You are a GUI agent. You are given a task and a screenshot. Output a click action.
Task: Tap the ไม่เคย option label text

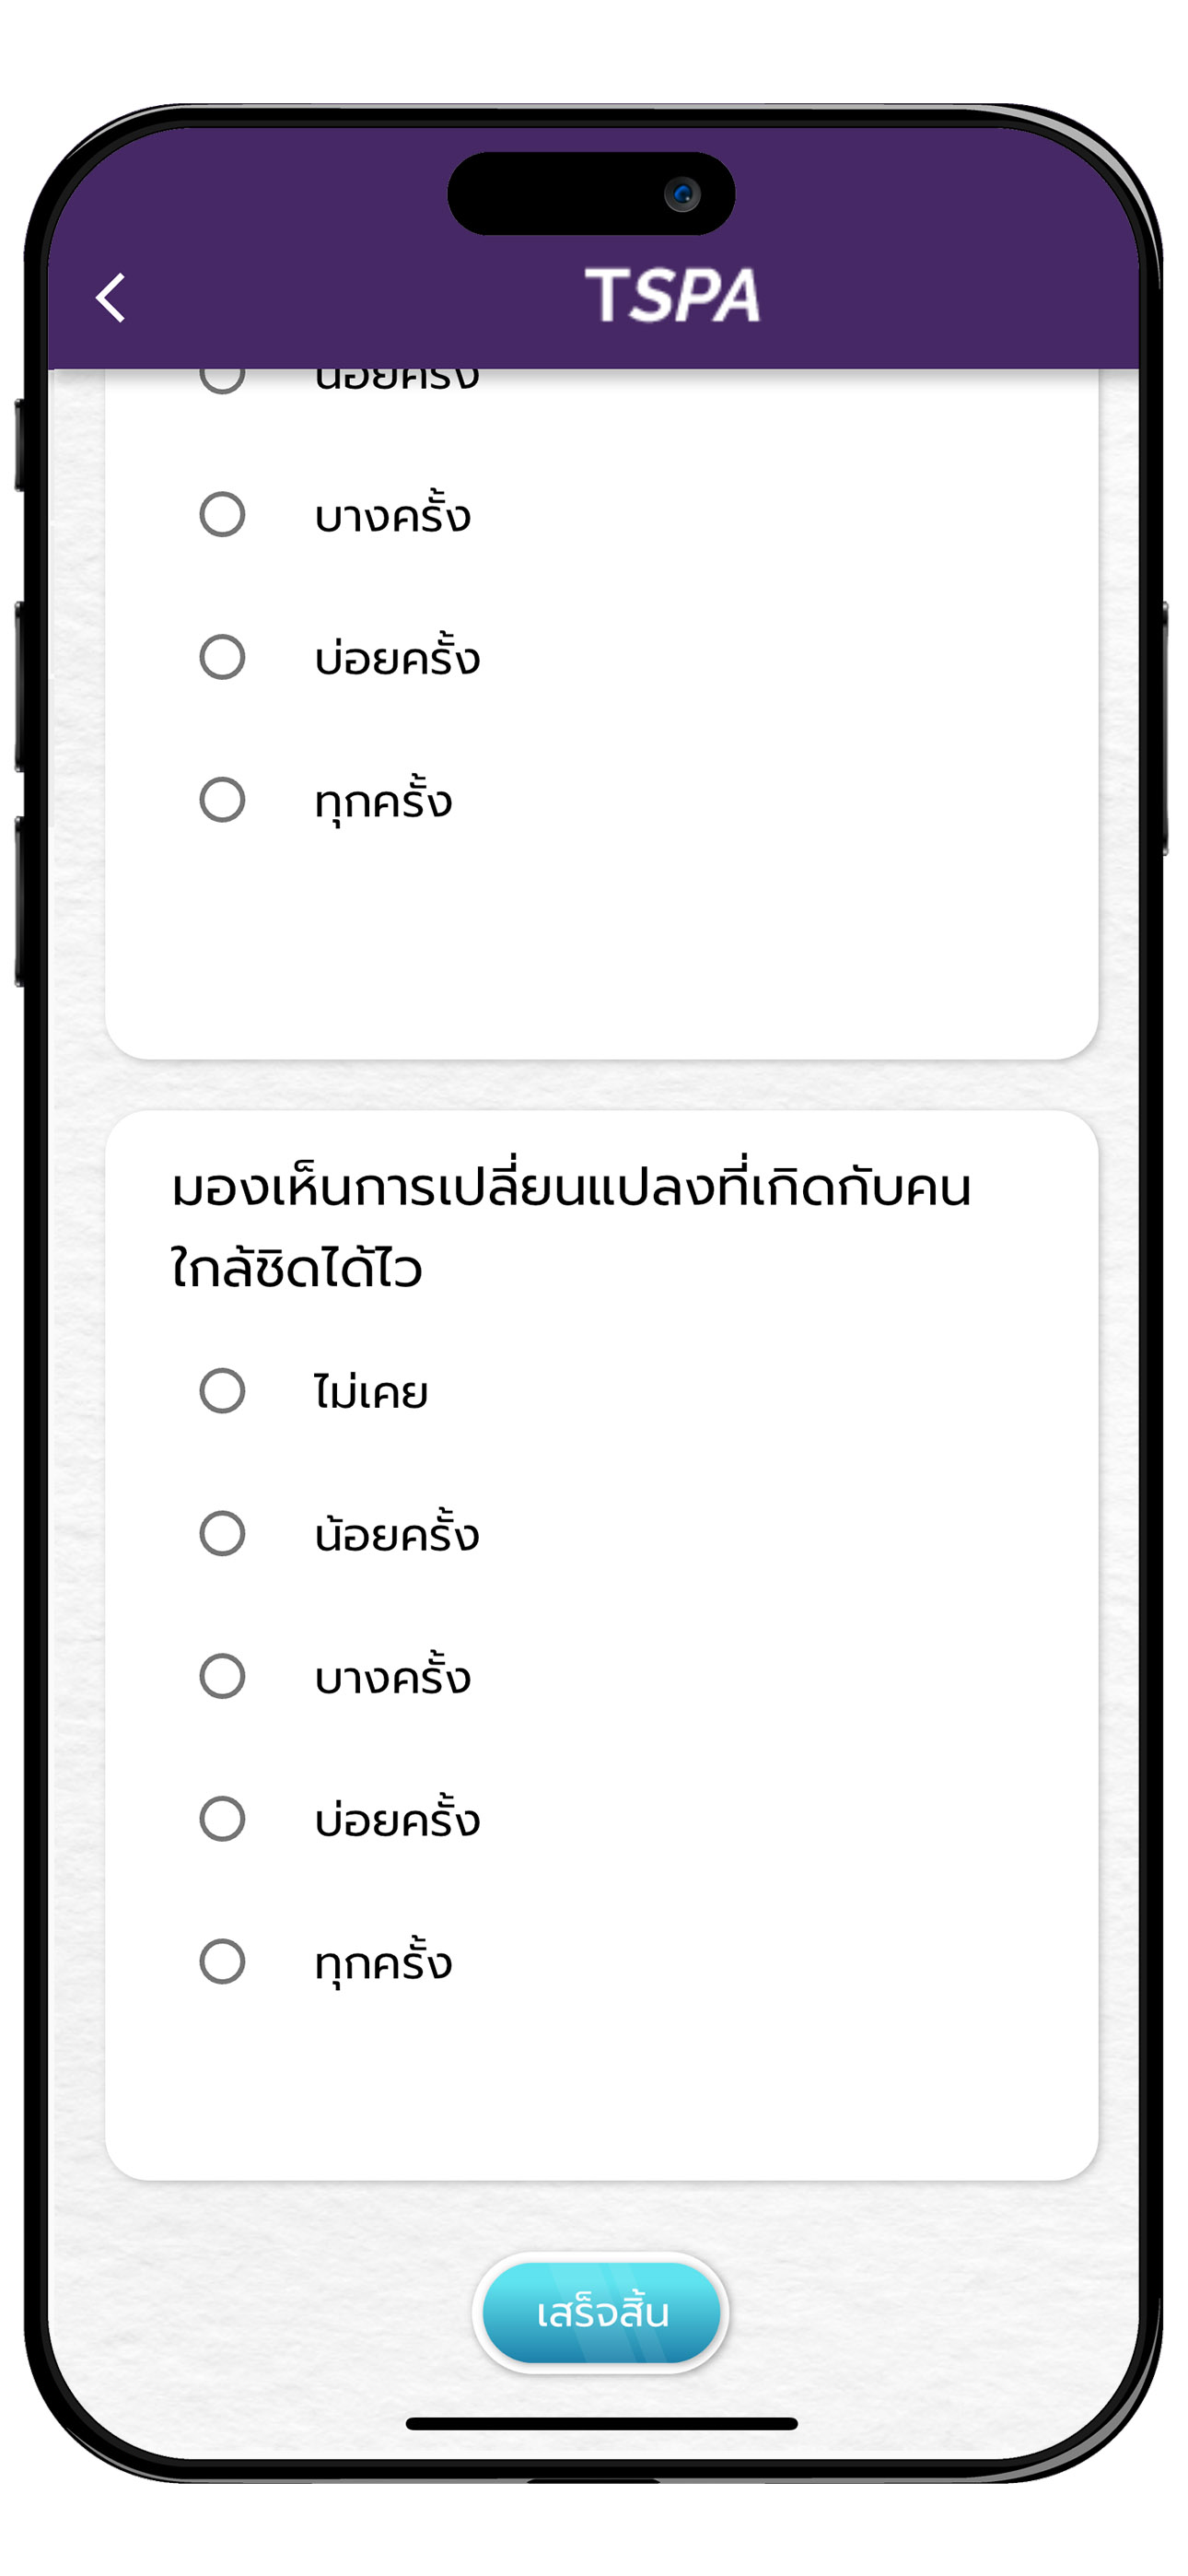coord(371,1393)
